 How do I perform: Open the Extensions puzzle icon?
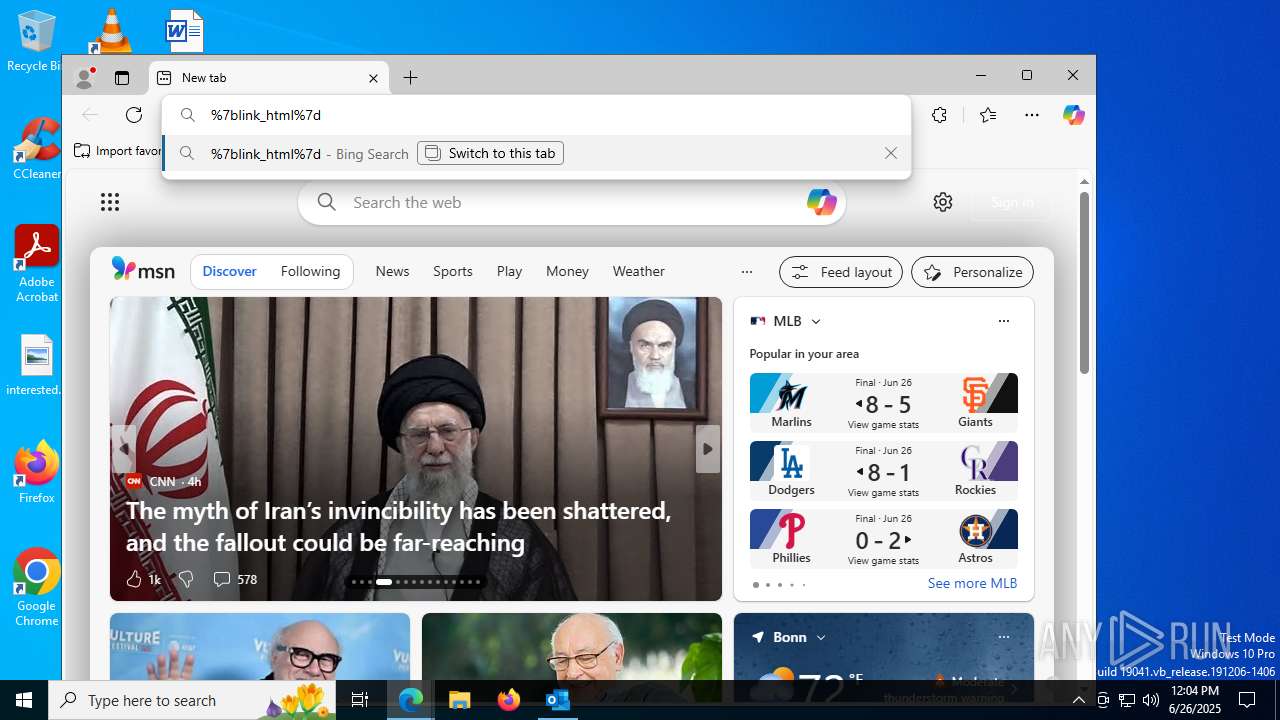(x=939, y=115)
